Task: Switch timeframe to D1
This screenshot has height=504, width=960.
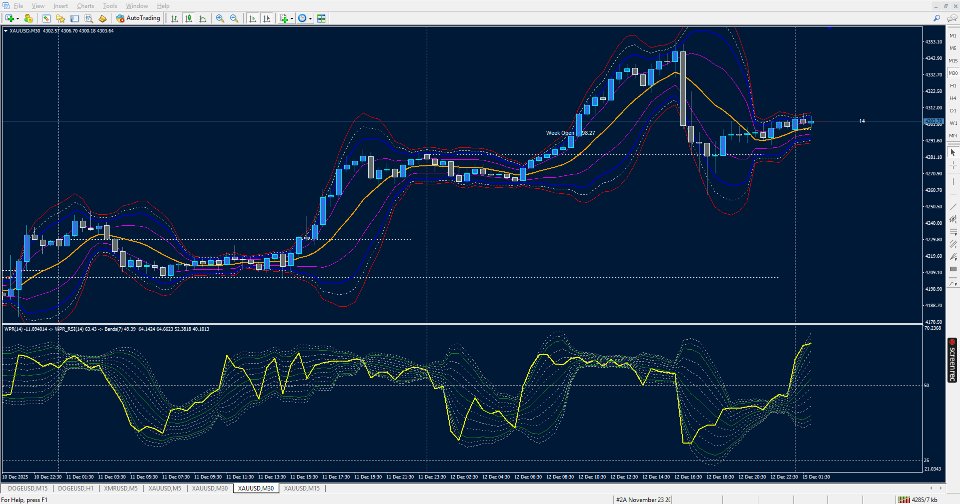Action: 953,110
